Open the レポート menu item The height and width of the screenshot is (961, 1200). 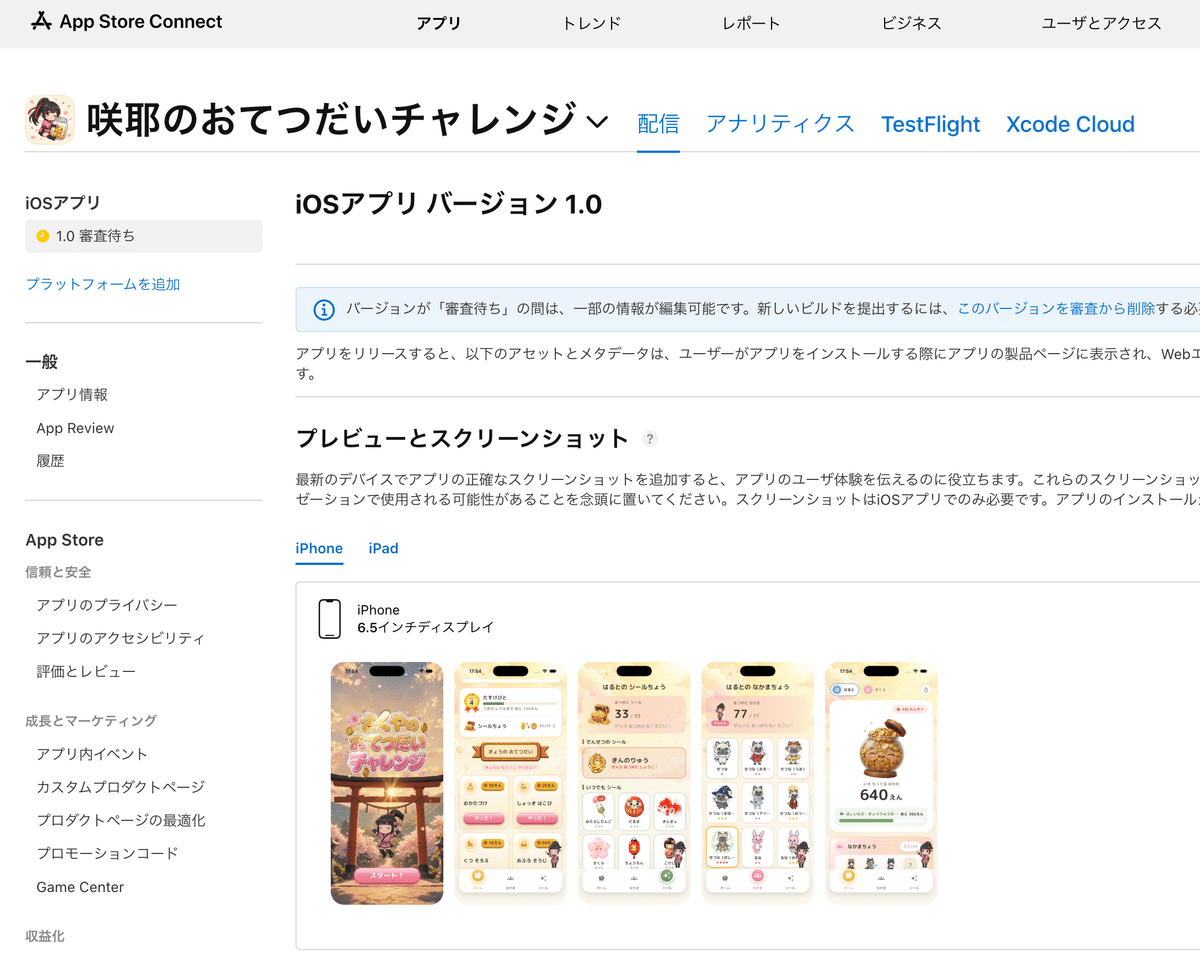(751, 23)
